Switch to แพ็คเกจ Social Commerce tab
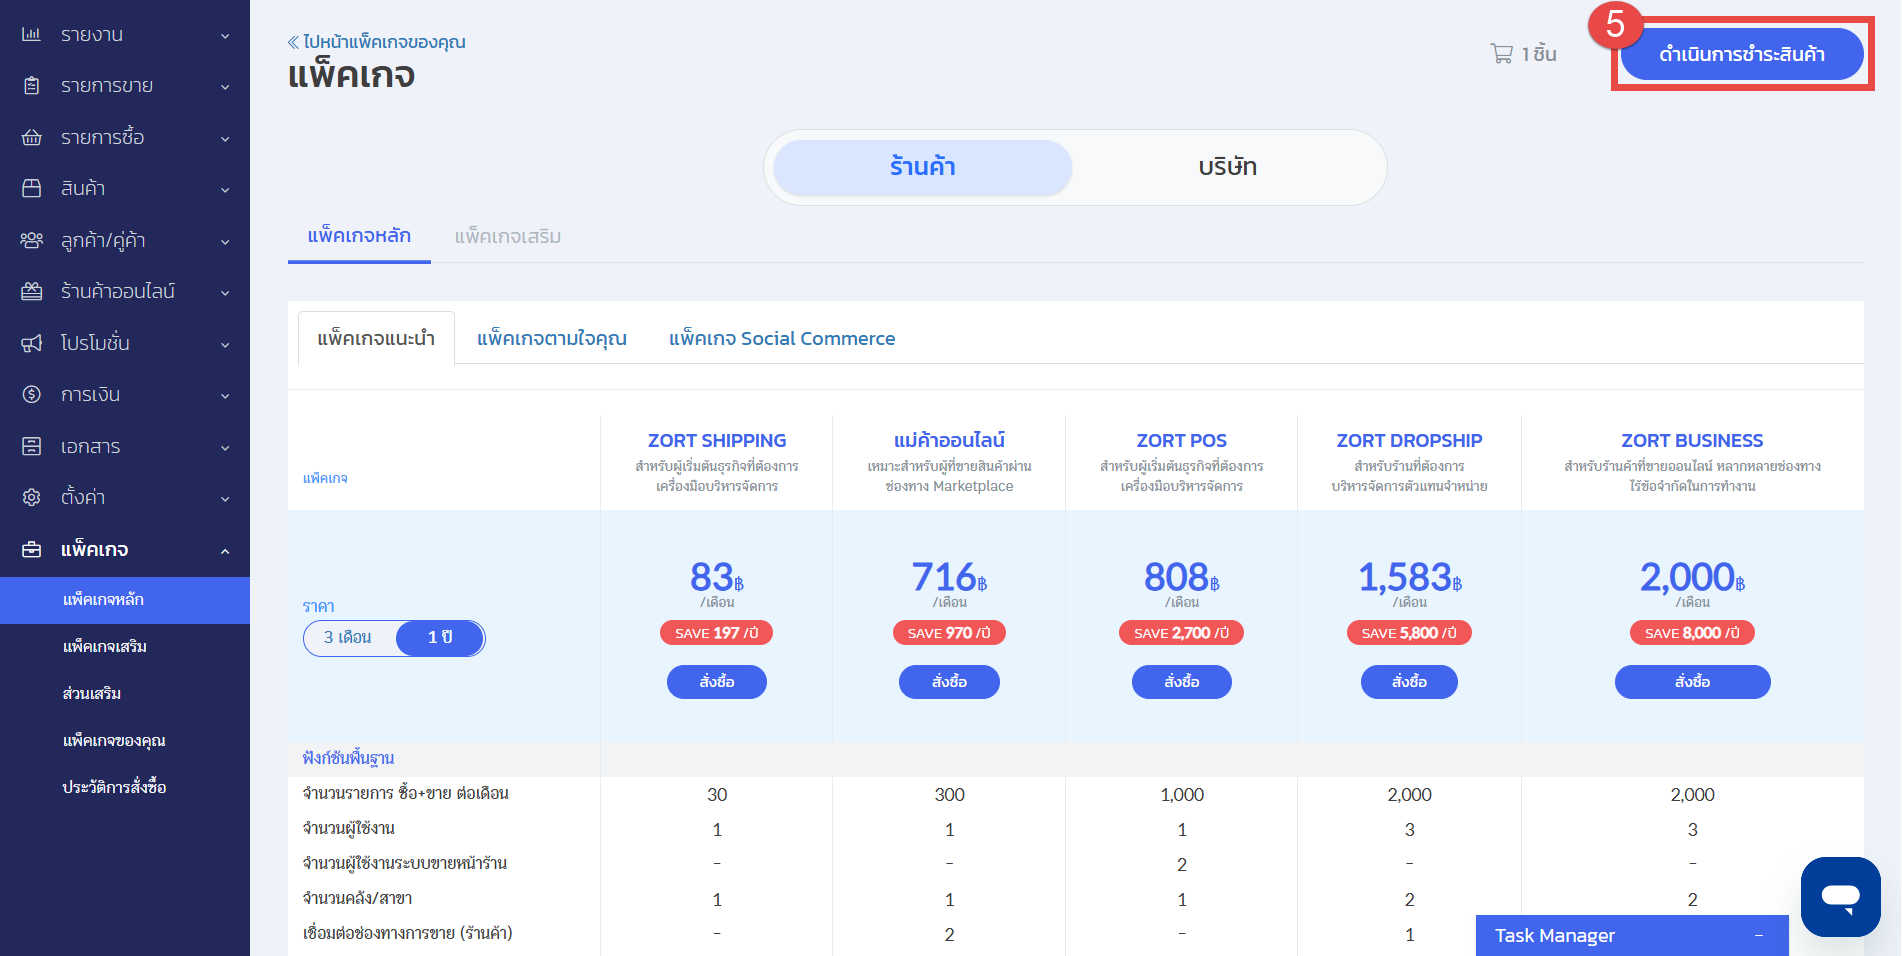 click(781, 339)
